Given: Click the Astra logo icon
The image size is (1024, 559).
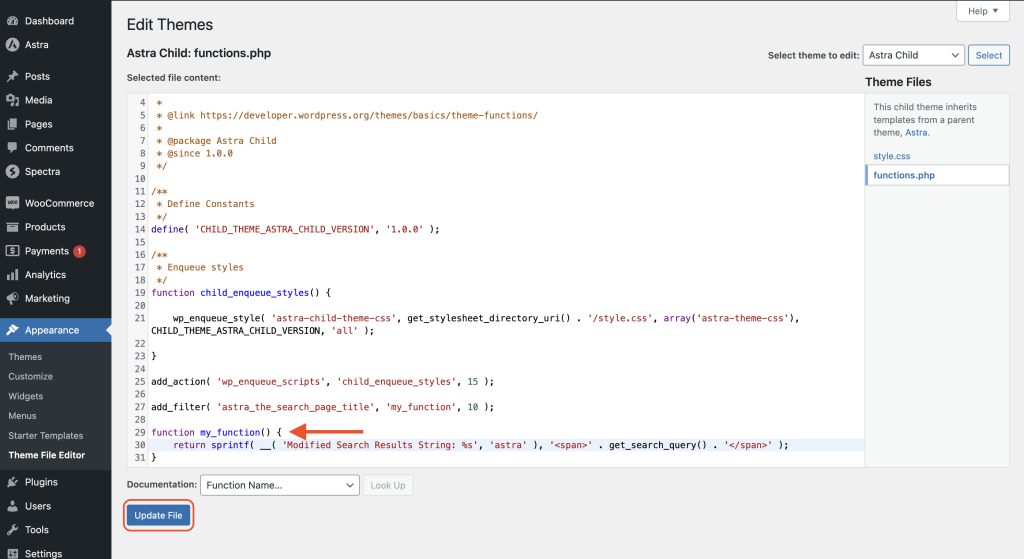Looking at the screenshot, I should pos(12,44).
